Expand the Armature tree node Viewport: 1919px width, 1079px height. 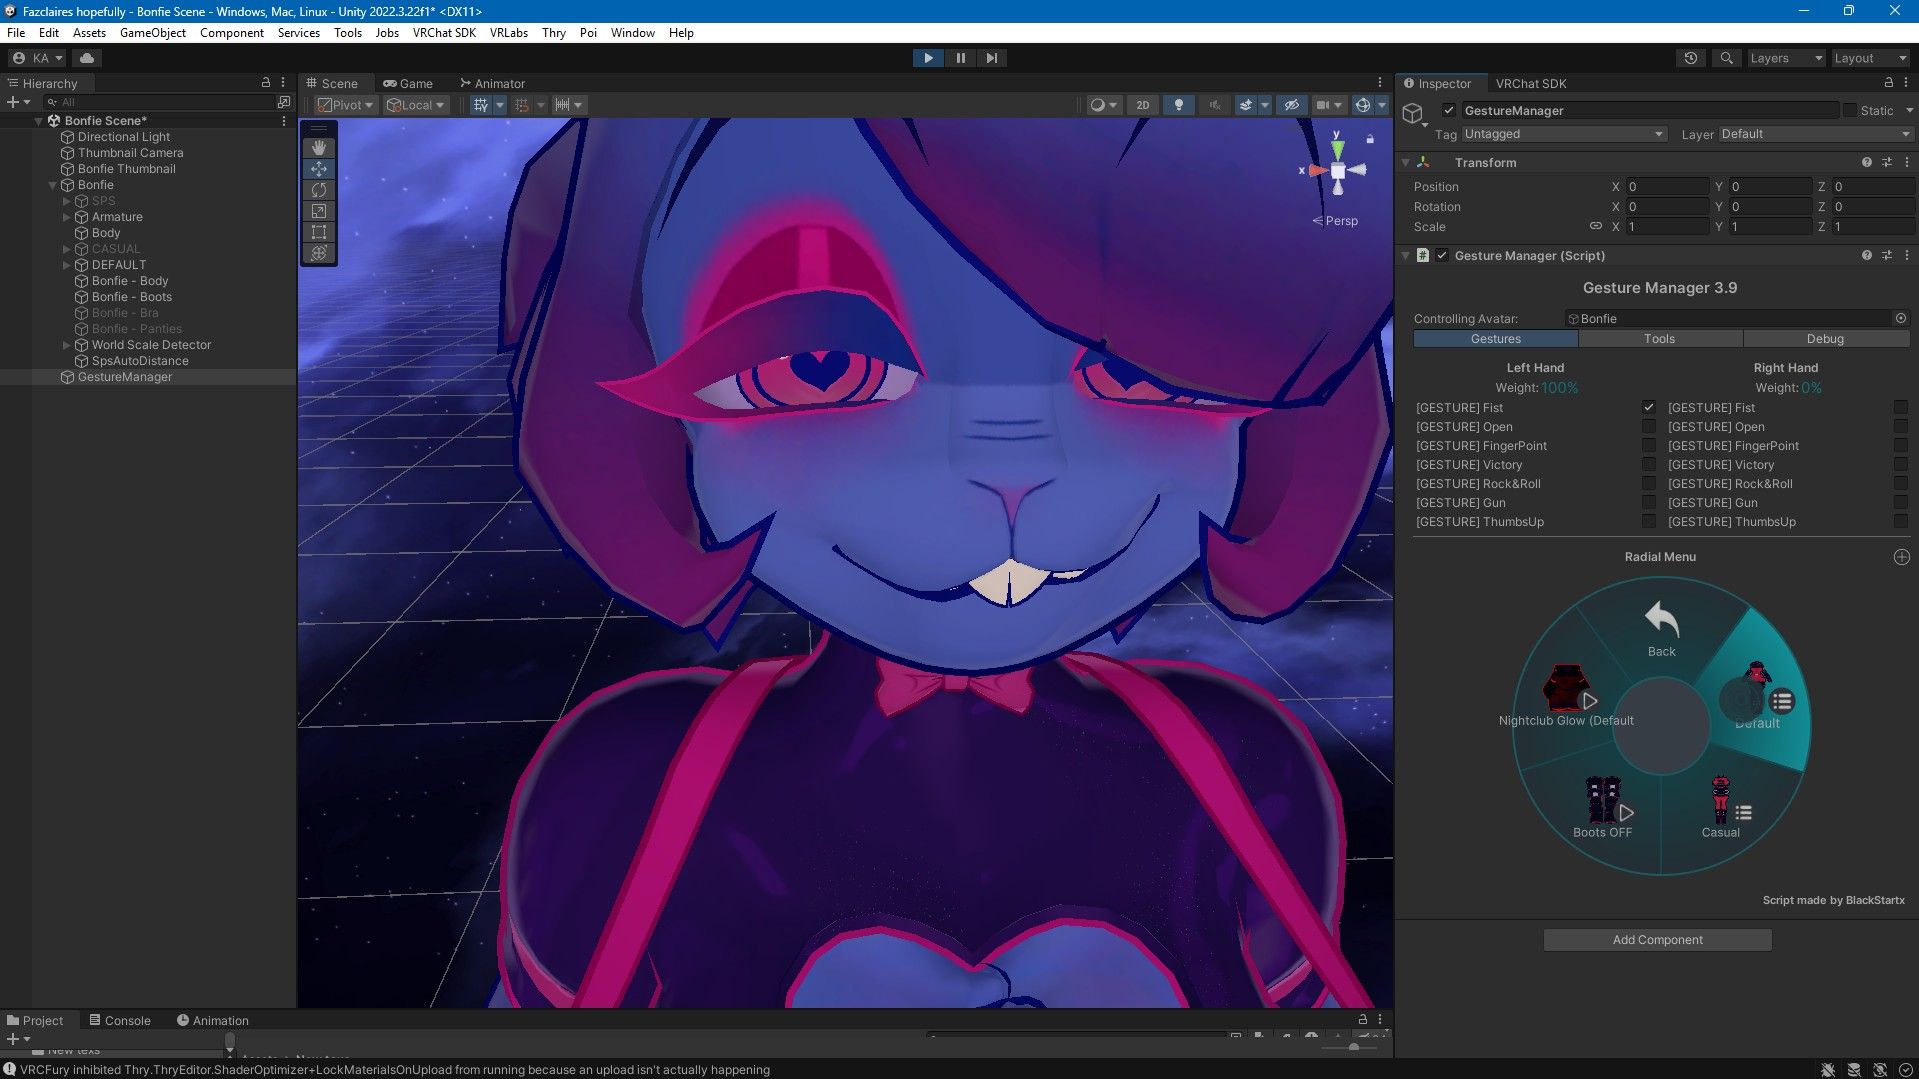(67, 217)
